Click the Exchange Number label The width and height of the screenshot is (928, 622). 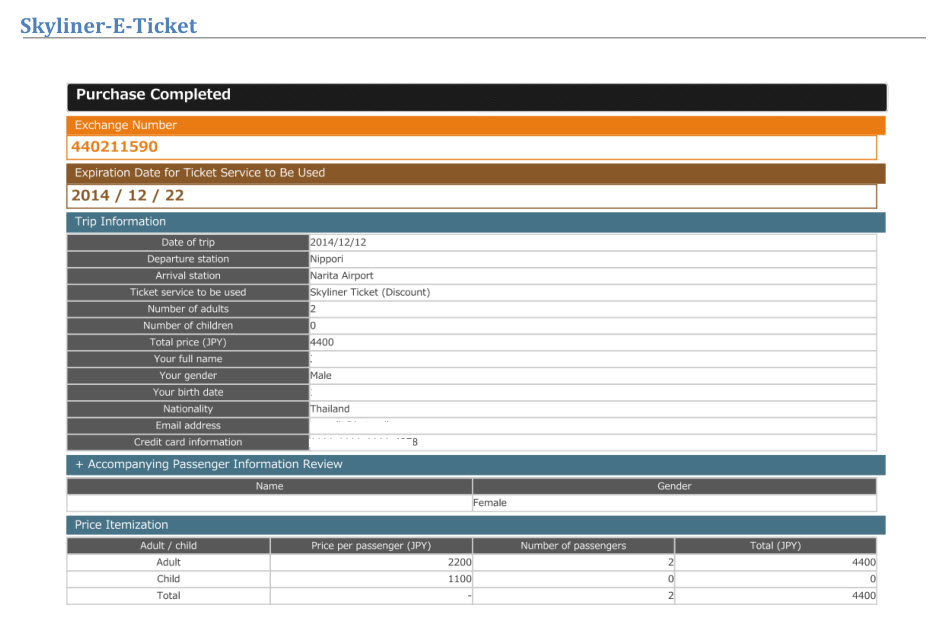(x=125, y=125)
